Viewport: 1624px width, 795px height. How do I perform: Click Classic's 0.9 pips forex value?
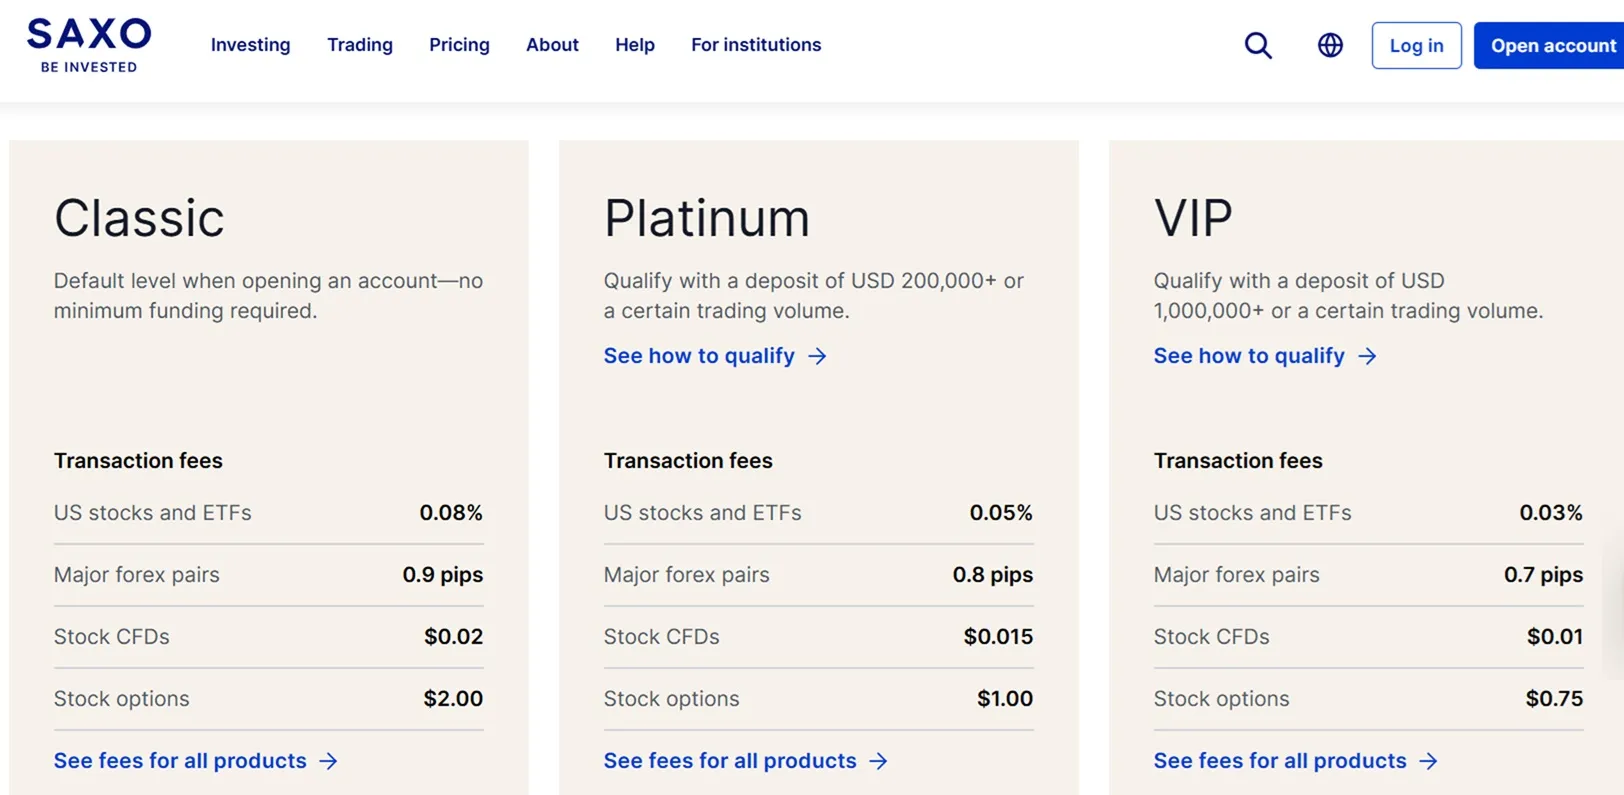[443, 575]
